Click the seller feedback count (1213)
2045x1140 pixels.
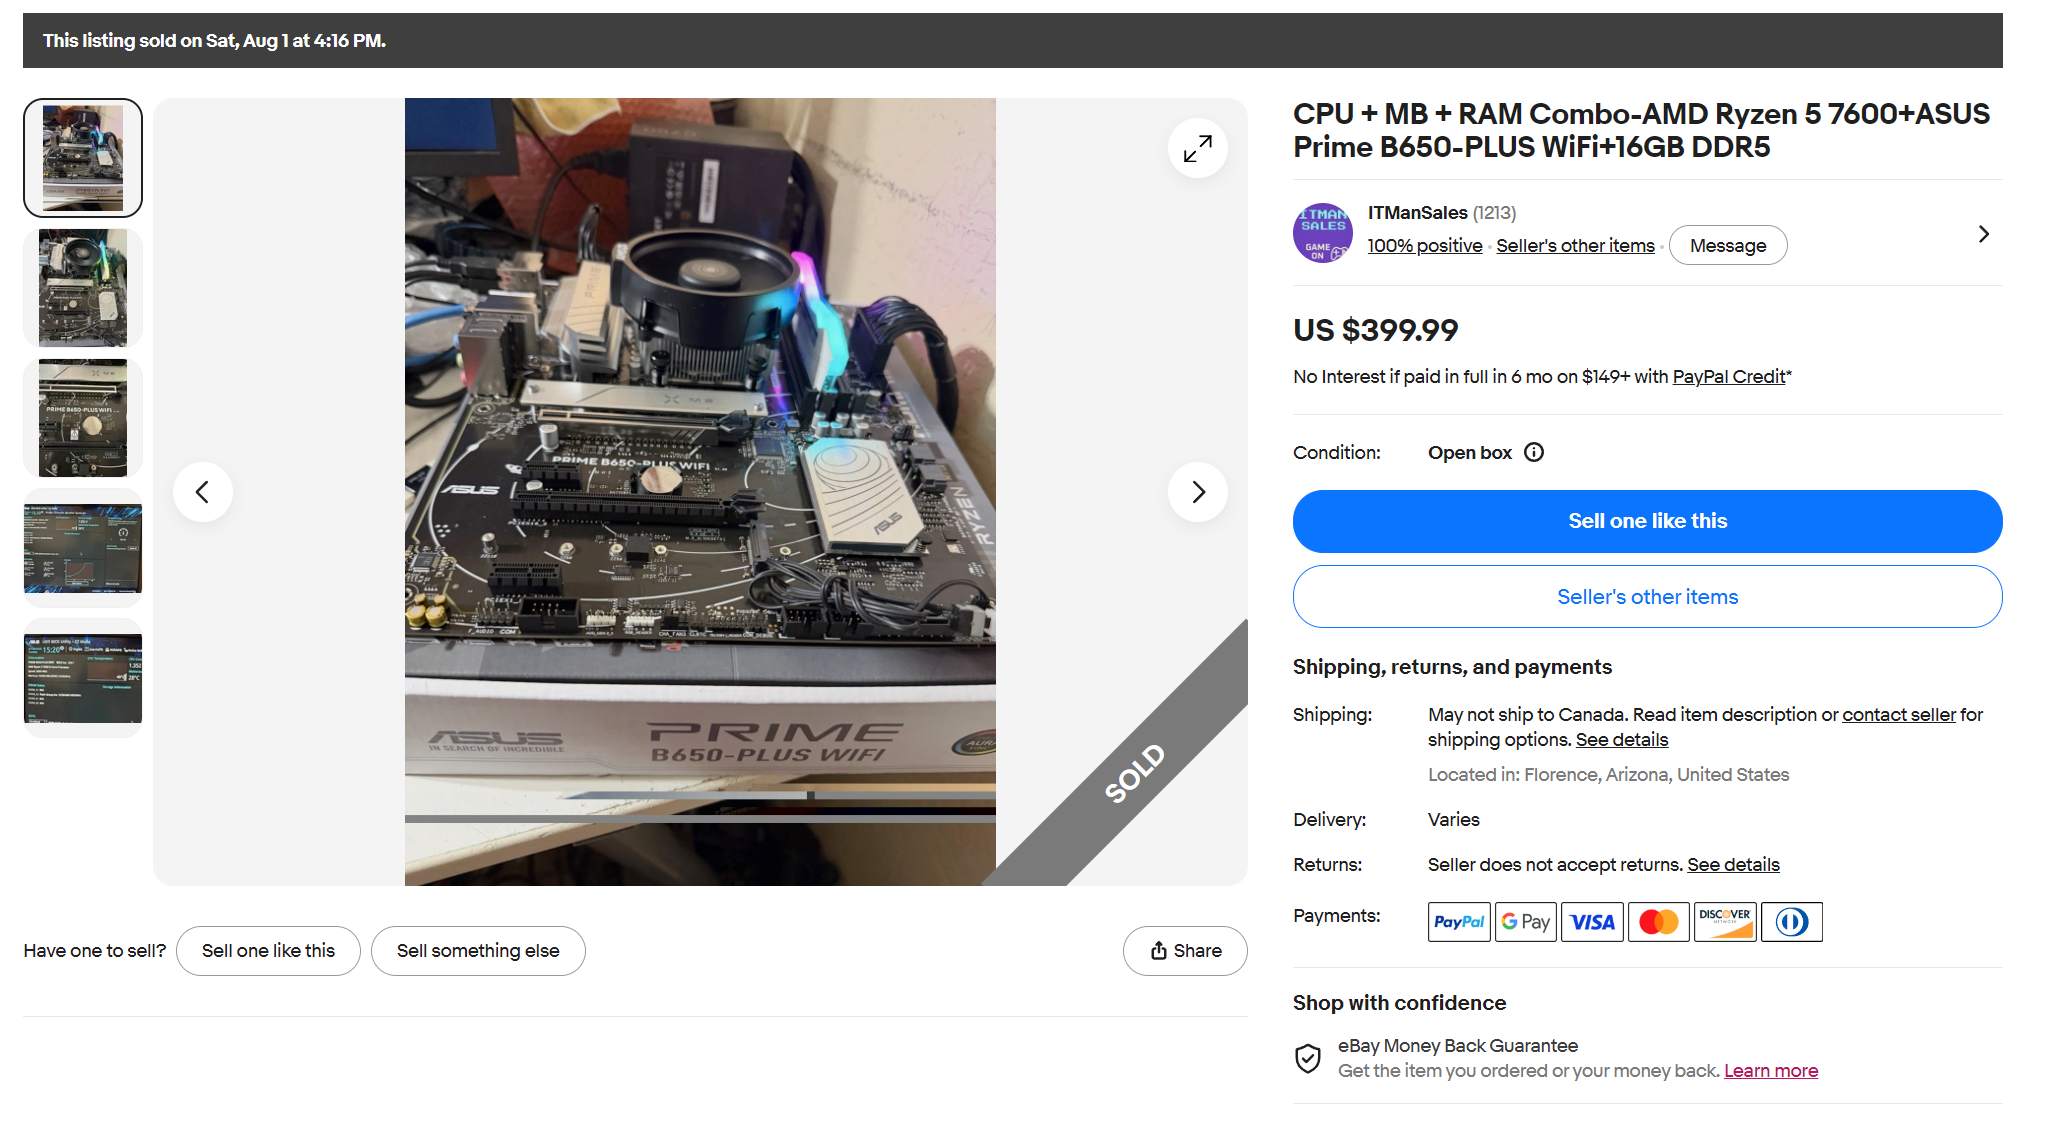coord(1494,213)
